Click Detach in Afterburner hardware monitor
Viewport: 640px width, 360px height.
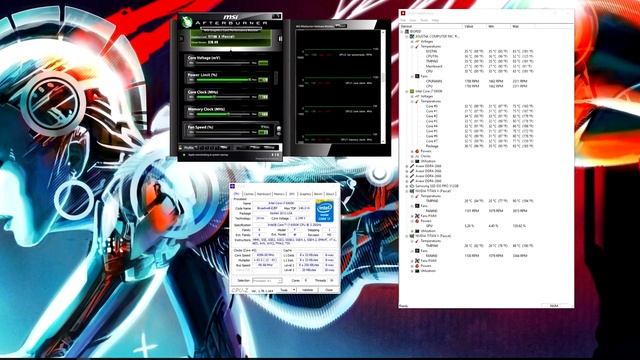(x=340, y=26)
